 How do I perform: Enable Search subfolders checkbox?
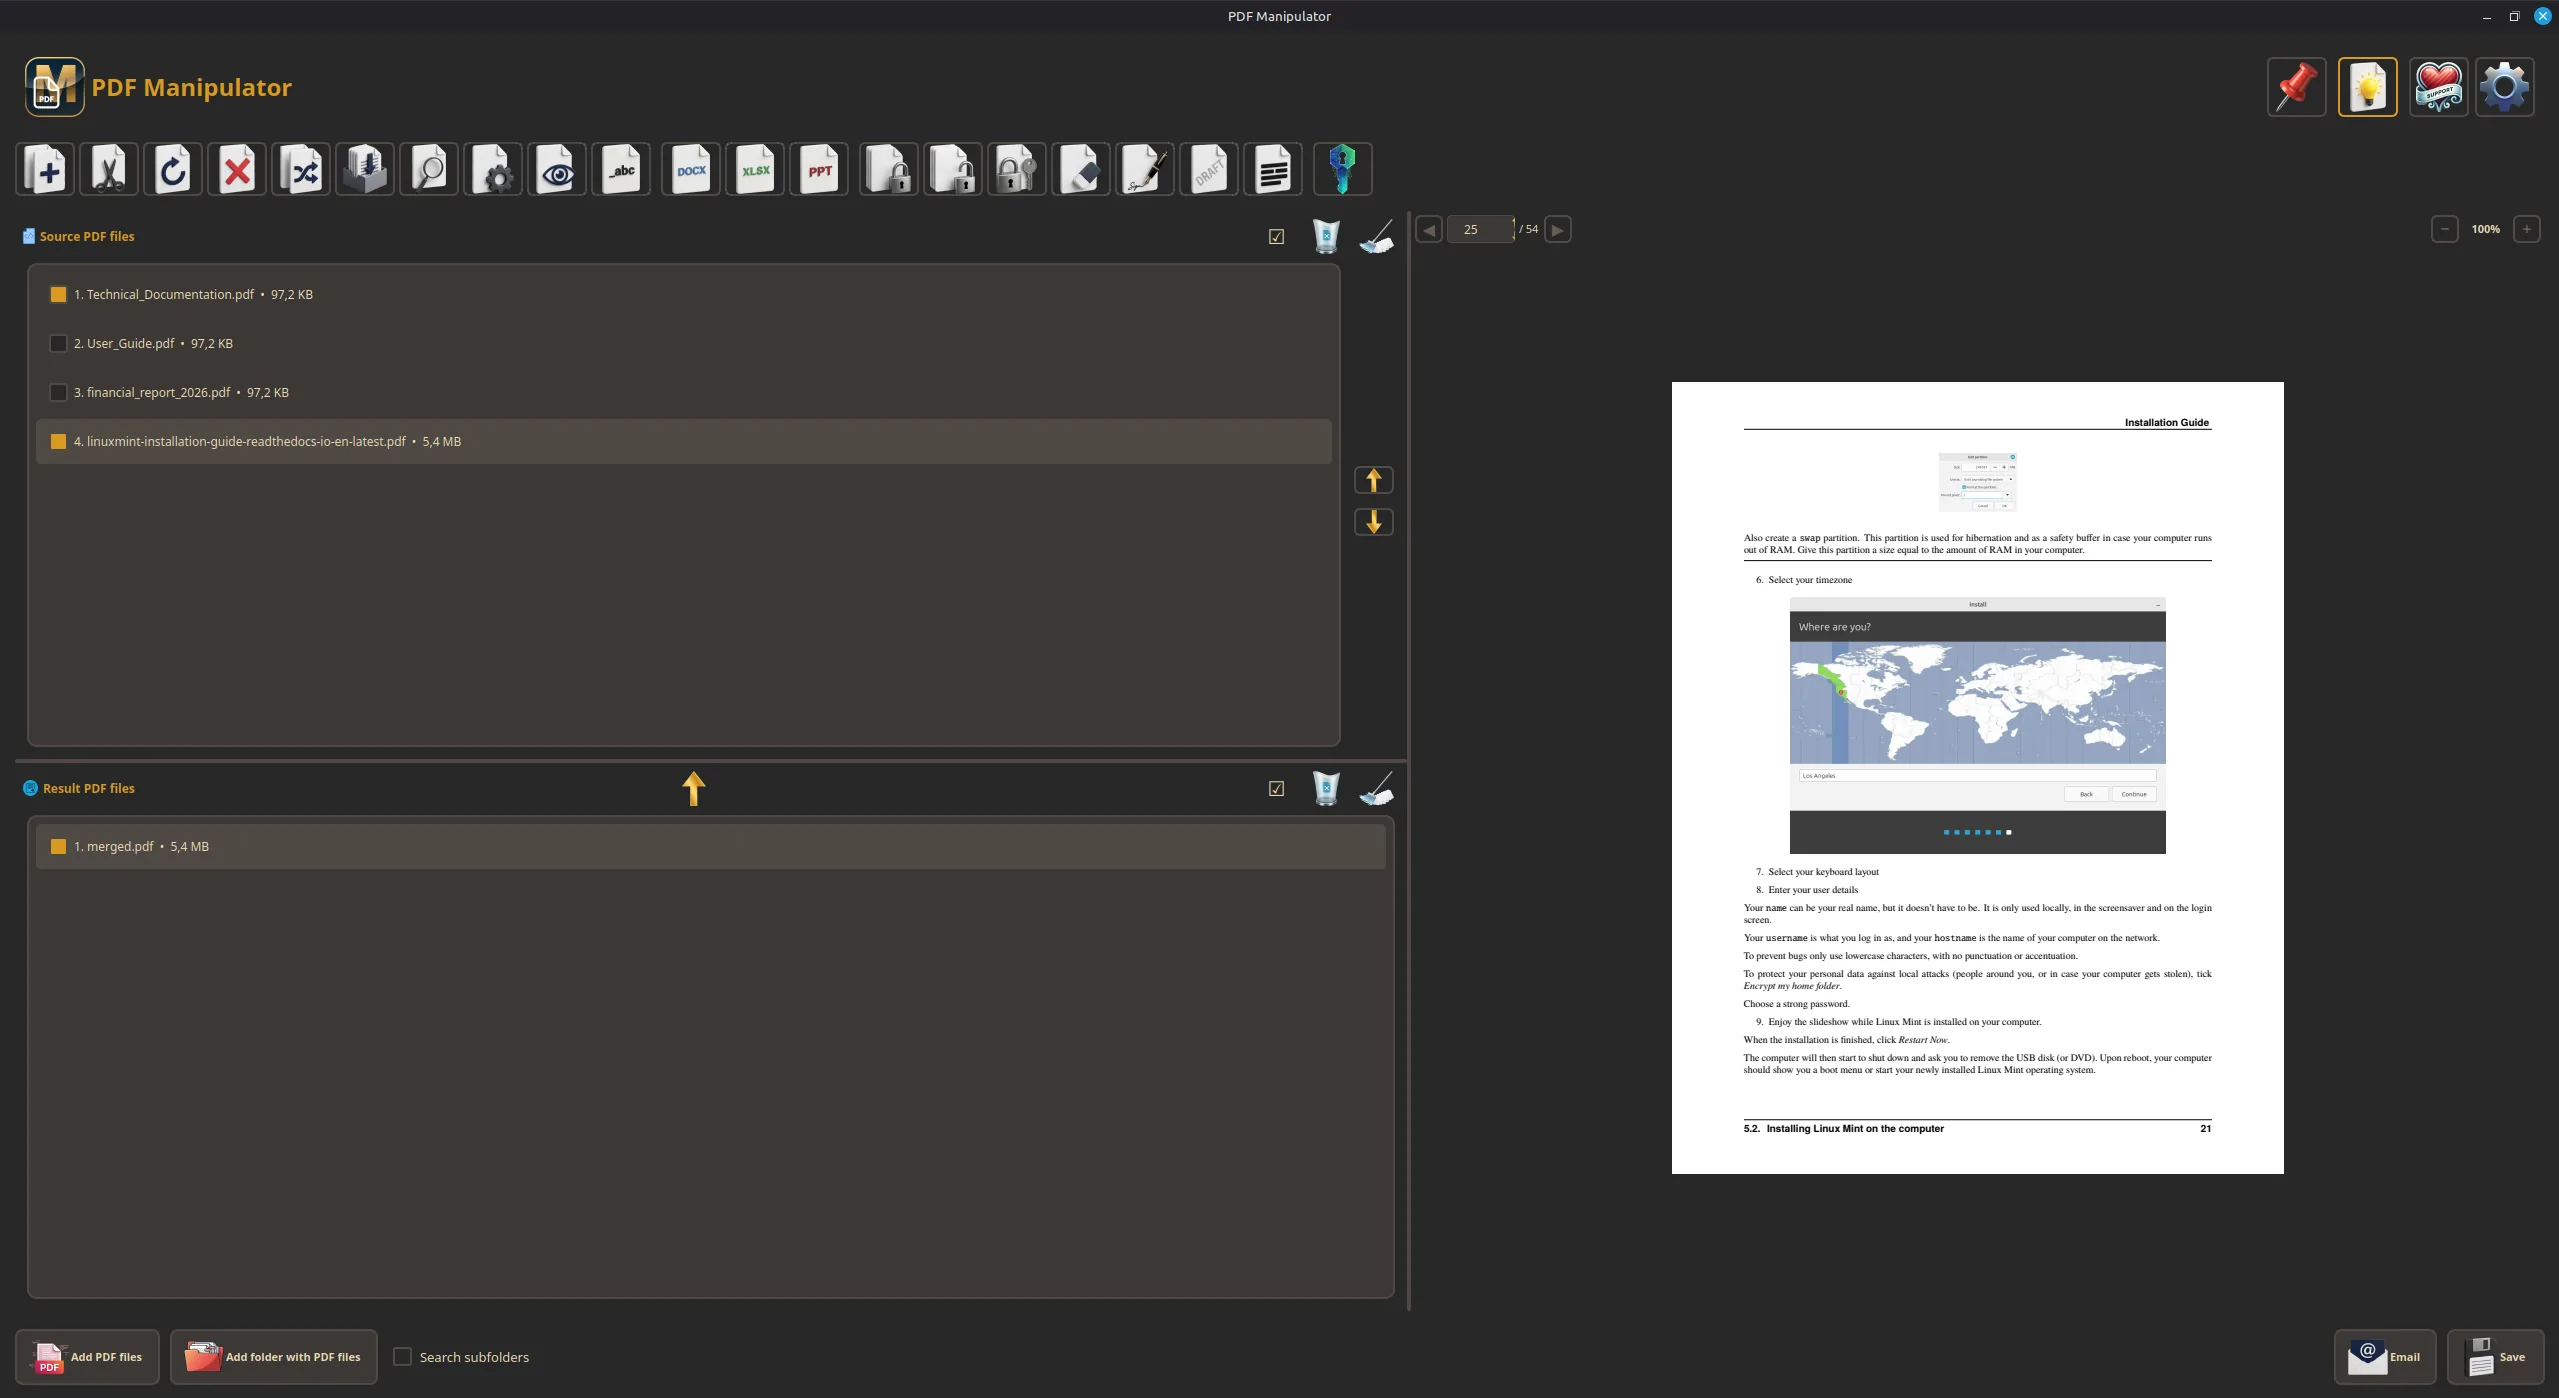(402, 1357)
